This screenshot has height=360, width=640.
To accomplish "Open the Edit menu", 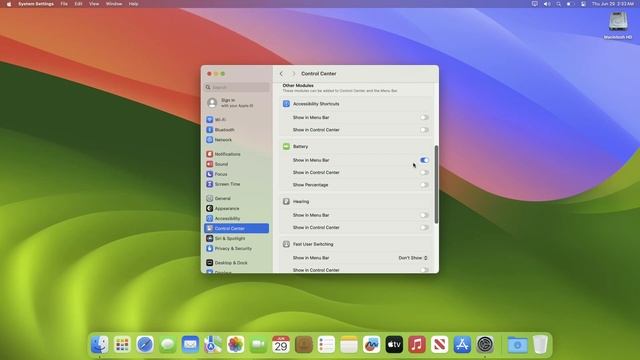I will point(78,4).
